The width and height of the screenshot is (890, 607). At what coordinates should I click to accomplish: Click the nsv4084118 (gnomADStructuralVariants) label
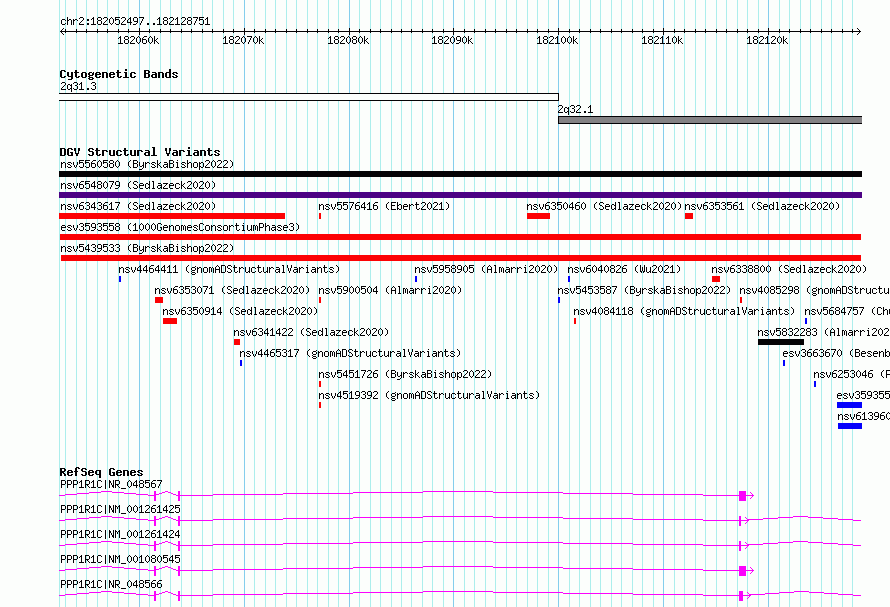click(x=685, y=311)
